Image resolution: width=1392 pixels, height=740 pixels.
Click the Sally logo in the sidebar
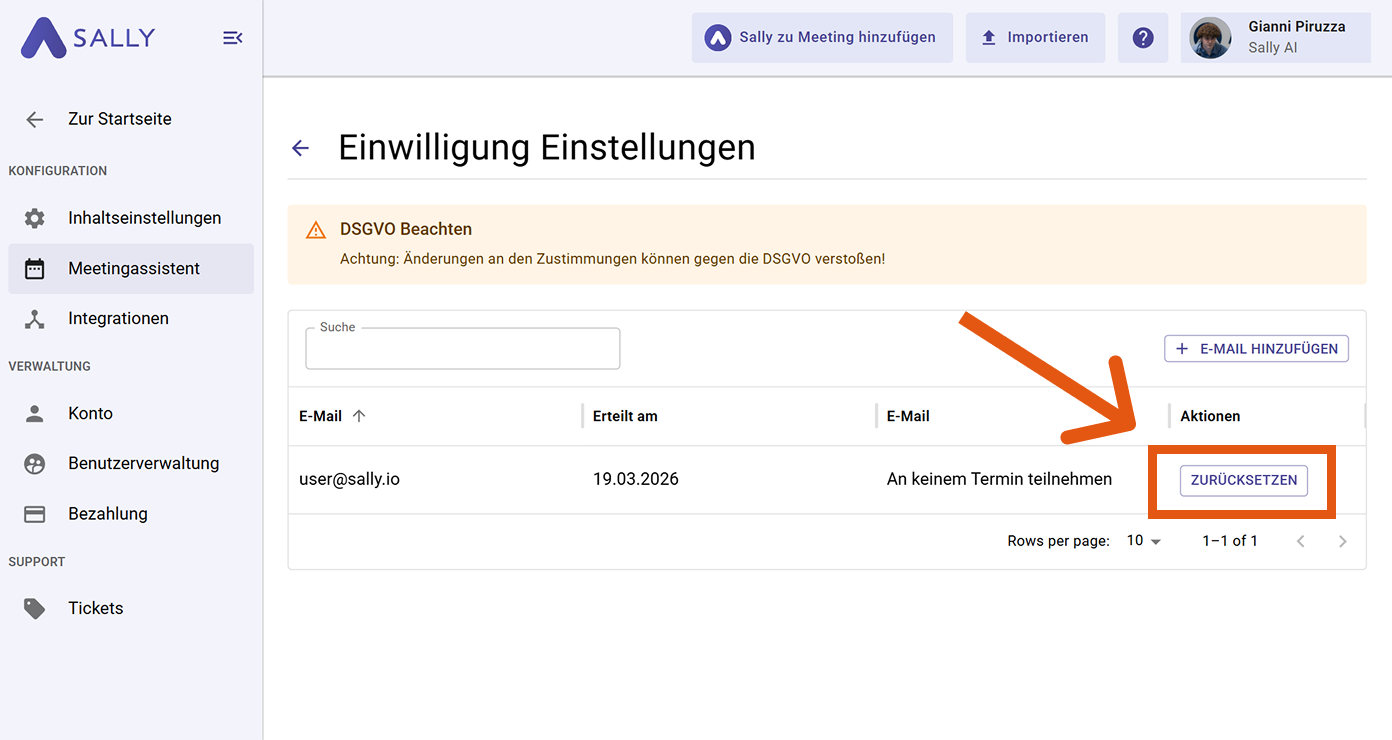tap(89, 38)
